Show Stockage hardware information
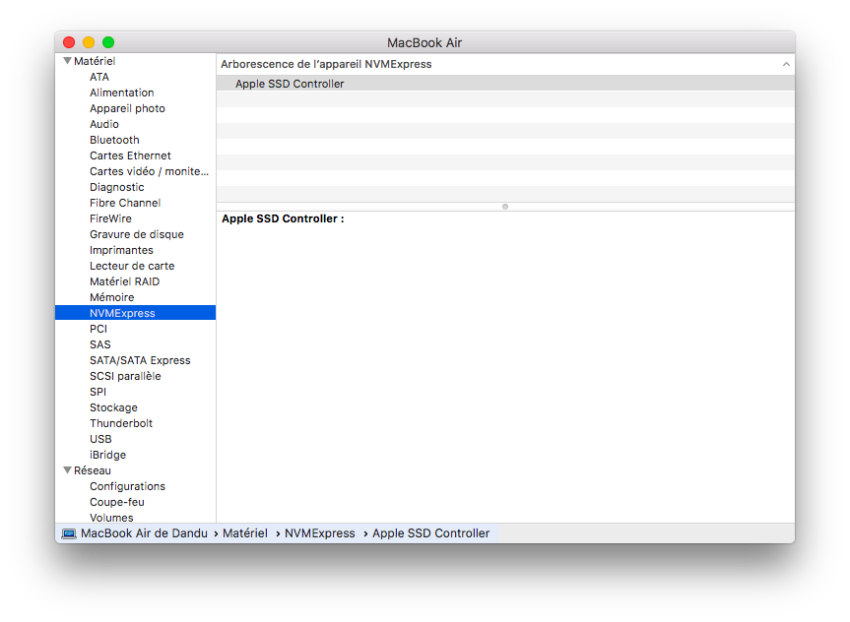This screenshot has width=850, height=622. tap(113, 407)
